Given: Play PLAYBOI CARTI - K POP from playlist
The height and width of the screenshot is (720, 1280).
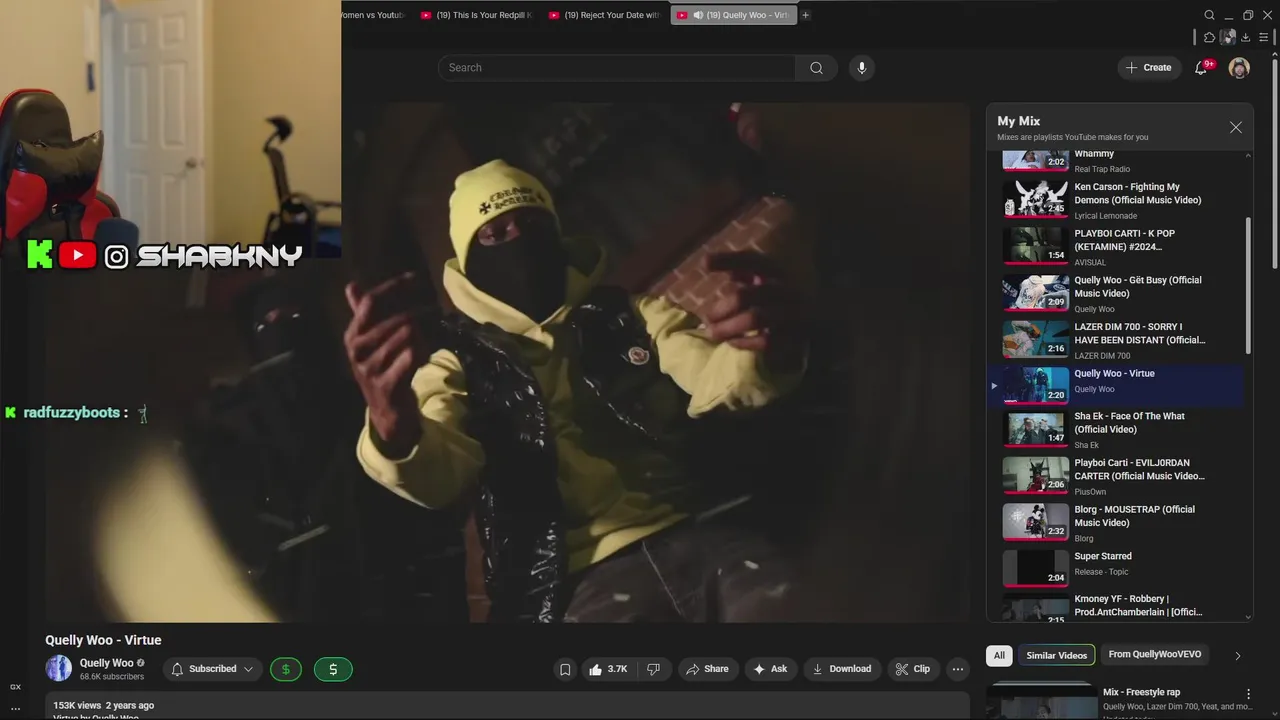Looking at the screenshot, I should [1121, 247].
